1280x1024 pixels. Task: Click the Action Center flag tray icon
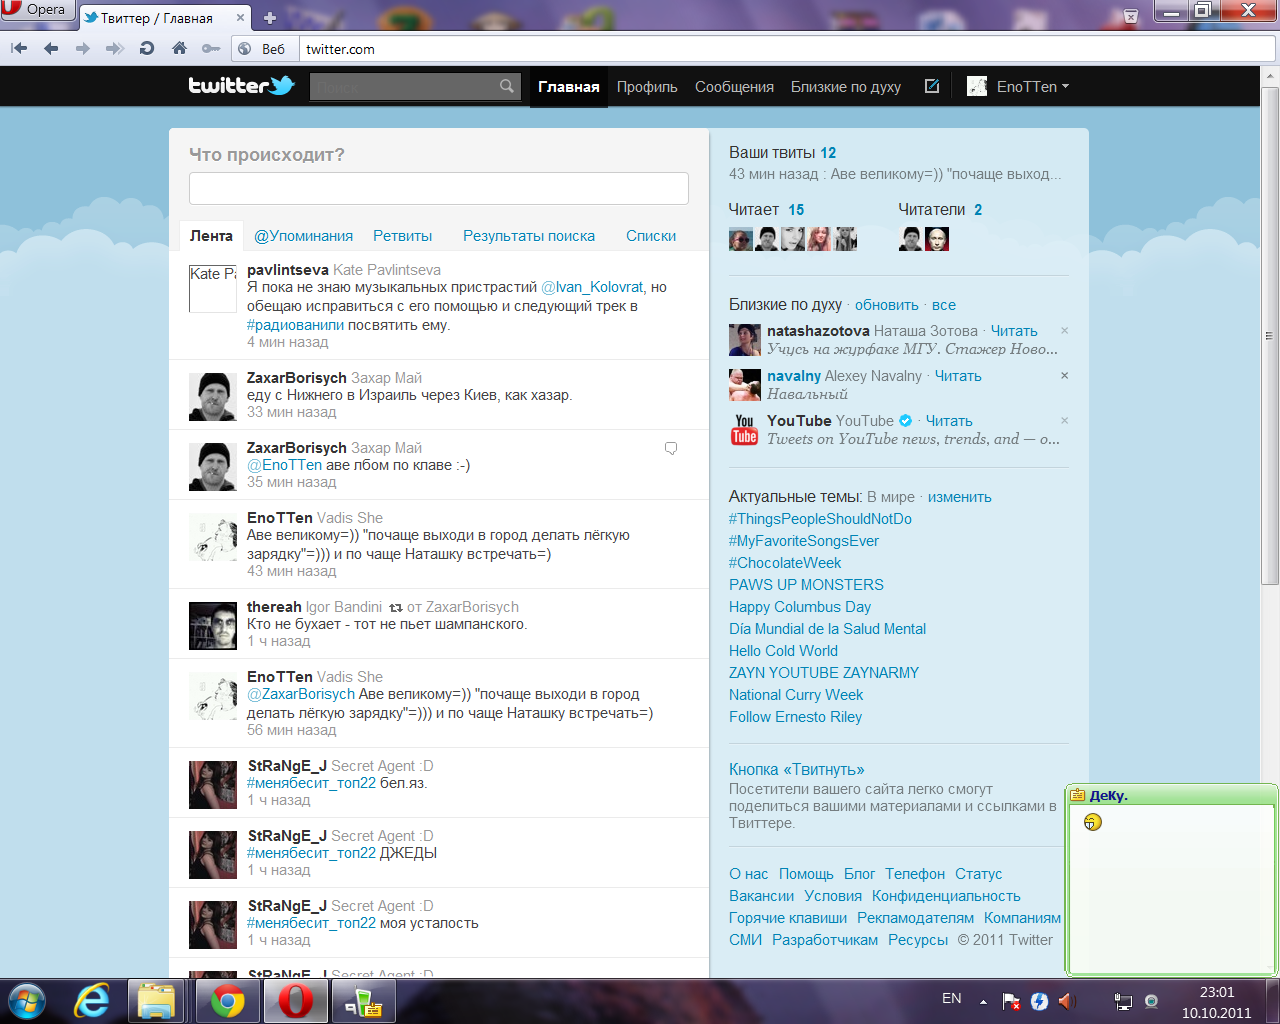pyautogui.click(x=1011, y=1001)
